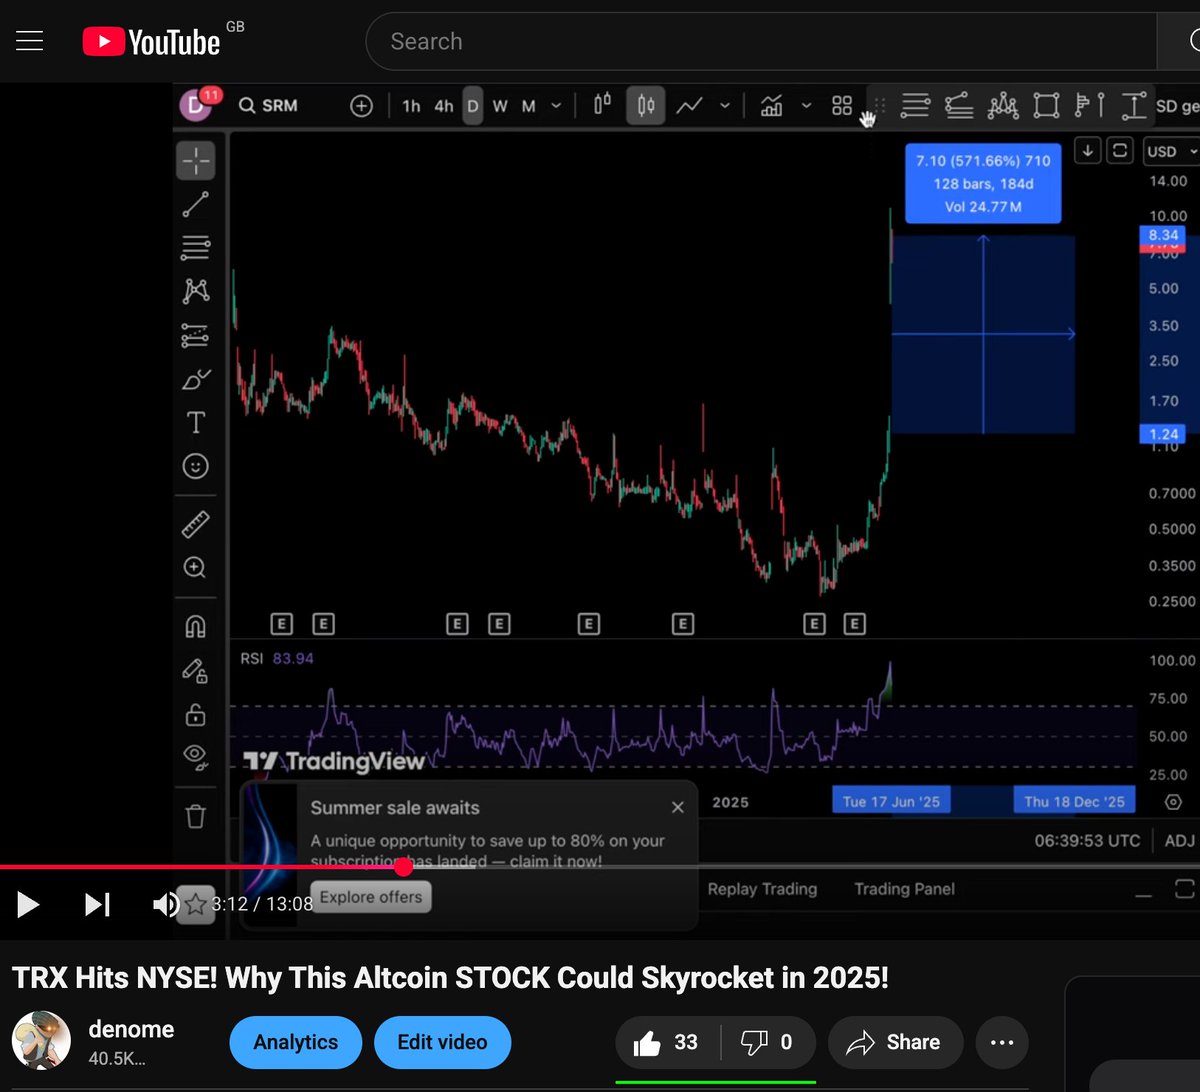Select the 4h timeframe

(443, 105)
